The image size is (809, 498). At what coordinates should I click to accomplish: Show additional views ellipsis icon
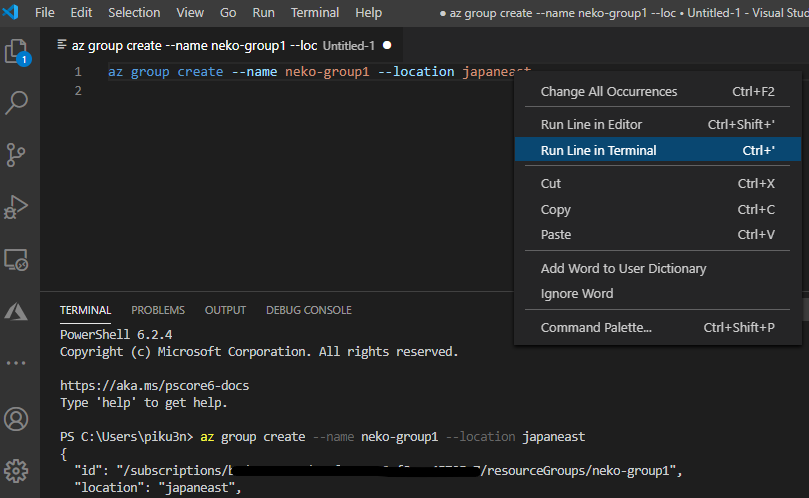16,363
